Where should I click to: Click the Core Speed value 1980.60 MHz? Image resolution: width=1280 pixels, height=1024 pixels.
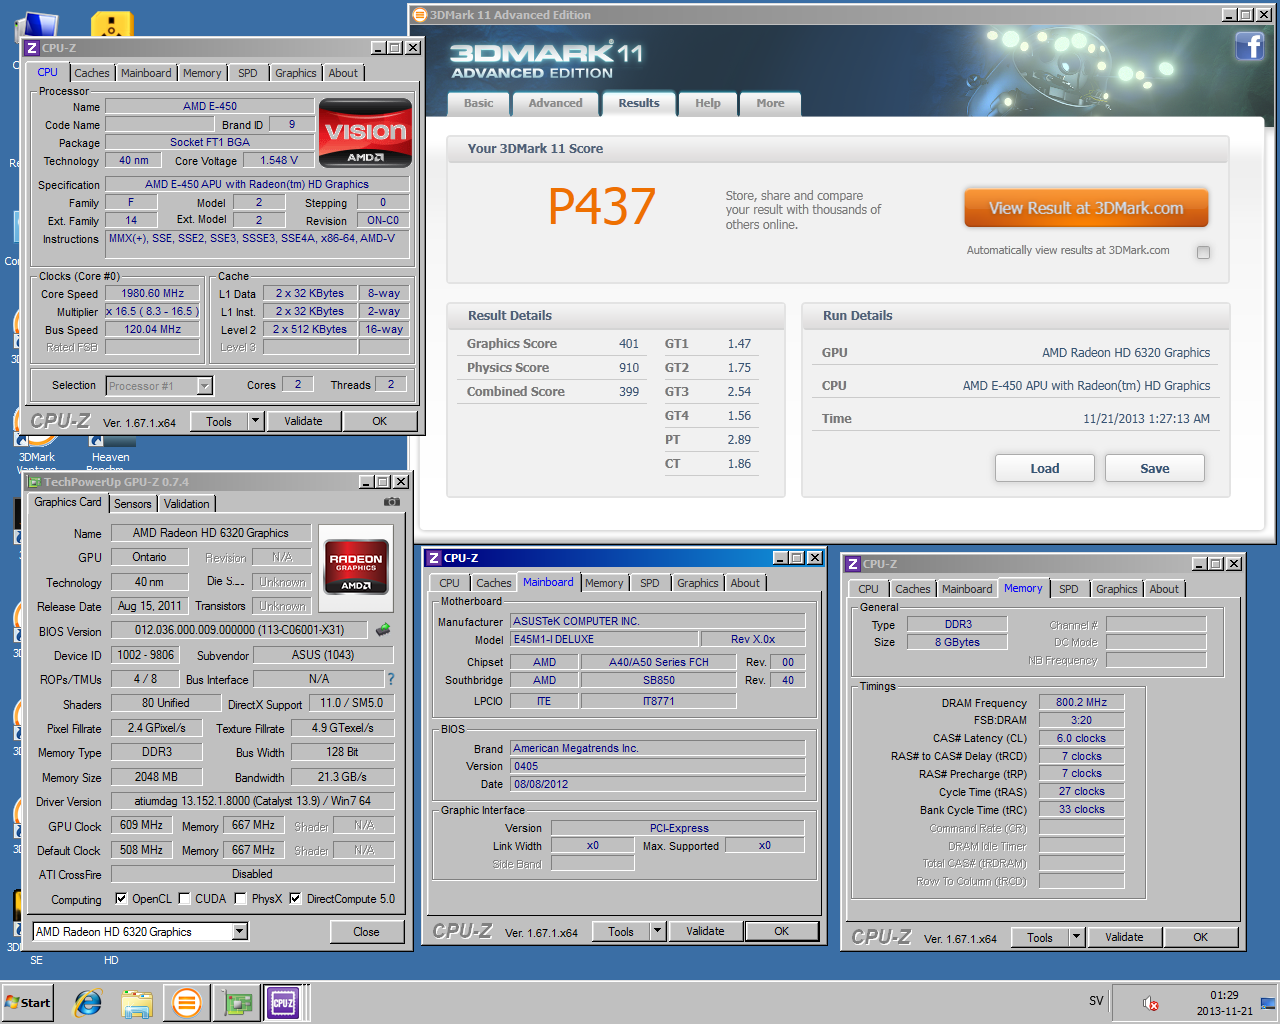(153, 294)
